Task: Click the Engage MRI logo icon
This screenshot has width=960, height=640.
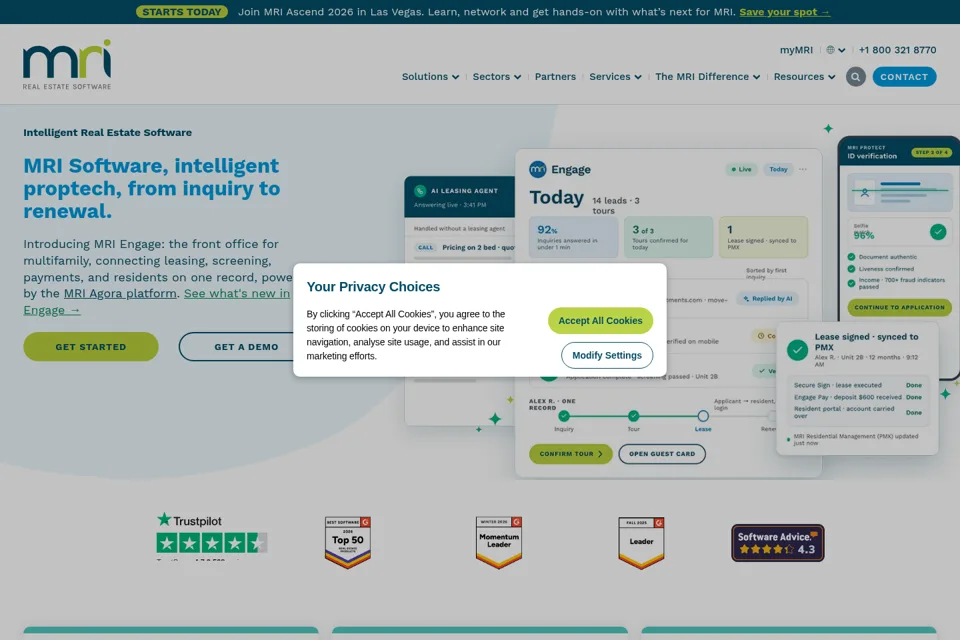Action: 538,169
